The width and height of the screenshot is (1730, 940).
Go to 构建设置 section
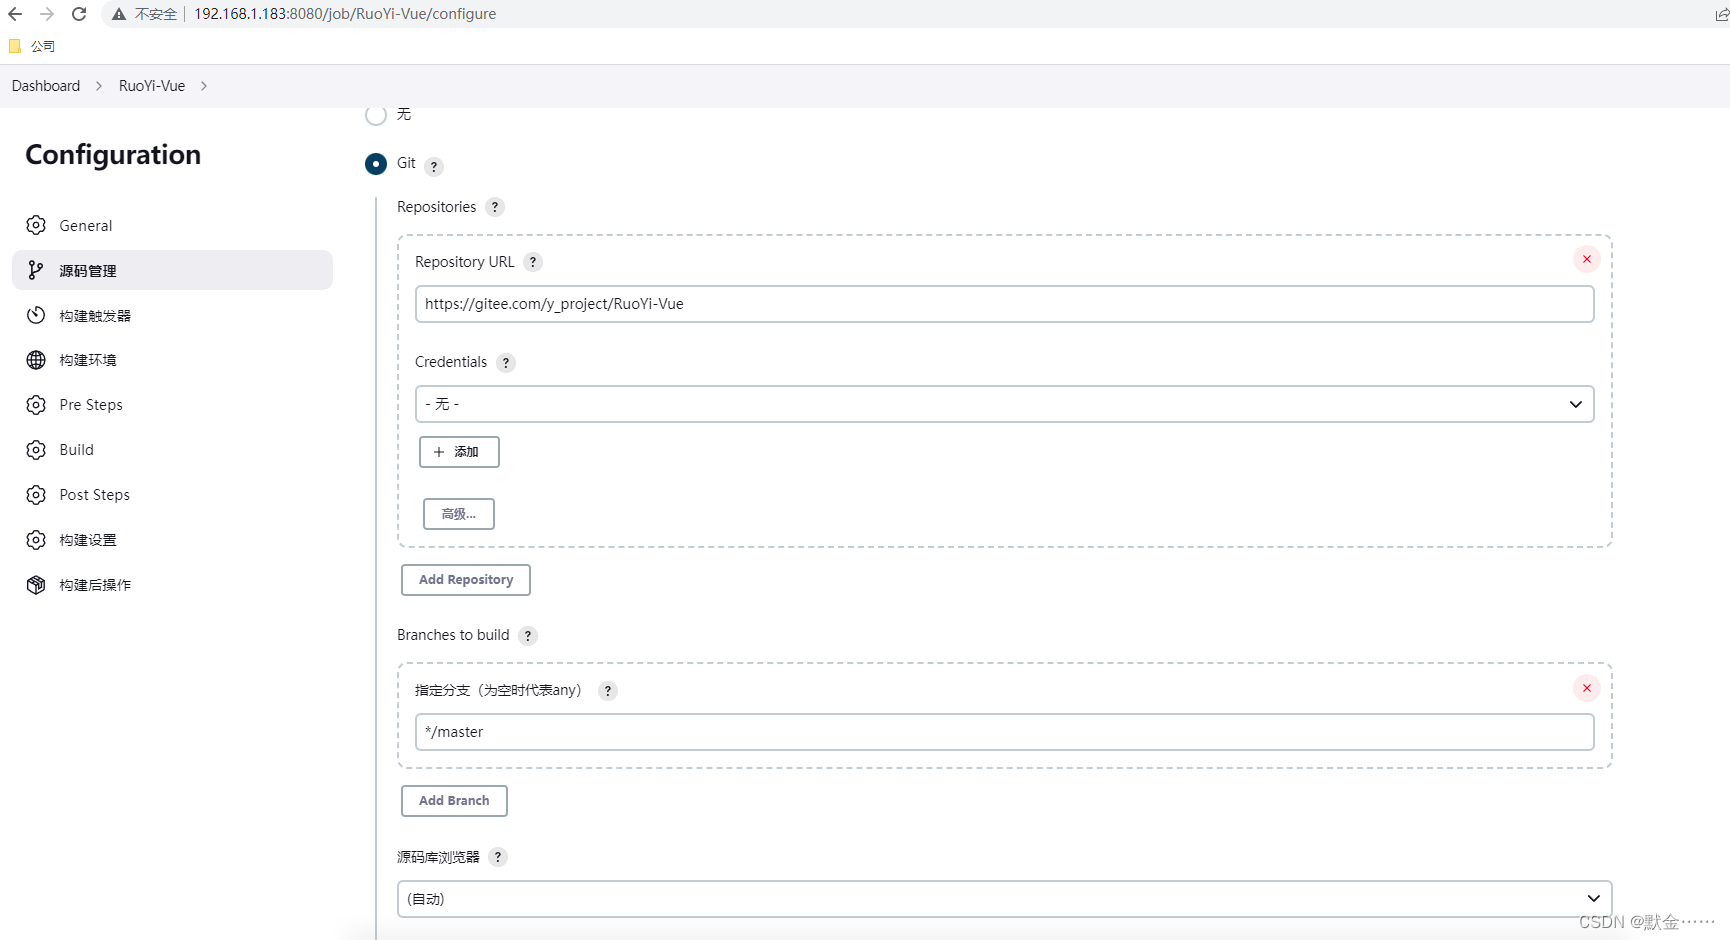(172, 540)
